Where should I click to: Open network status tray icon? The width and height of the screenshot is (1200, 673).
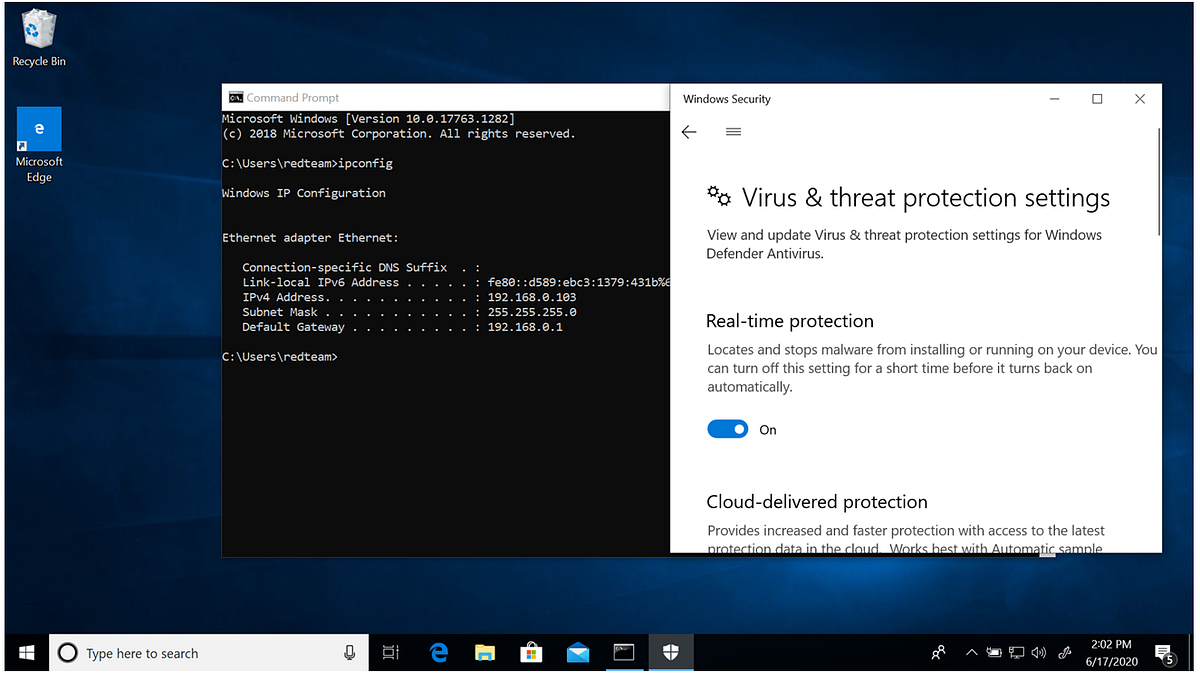[1016, 653]
